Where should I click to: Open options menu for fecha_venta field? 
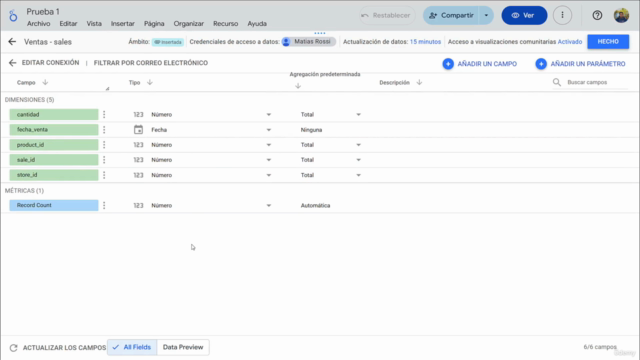(104, 130)
